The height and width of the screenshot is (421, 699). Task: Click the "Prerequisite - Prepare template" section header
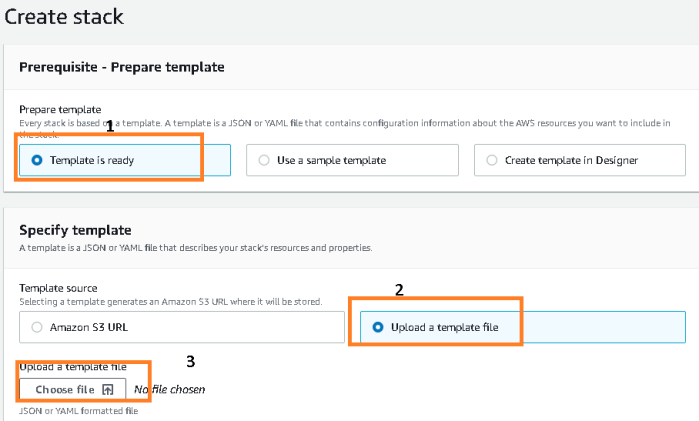[x=121, y=67]
